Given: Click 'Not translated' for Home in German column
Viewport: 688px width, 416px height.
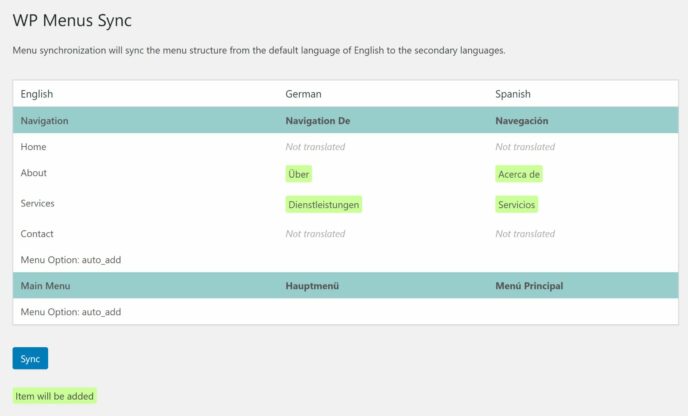Looking at the screenshot, I should coord(315,147).
